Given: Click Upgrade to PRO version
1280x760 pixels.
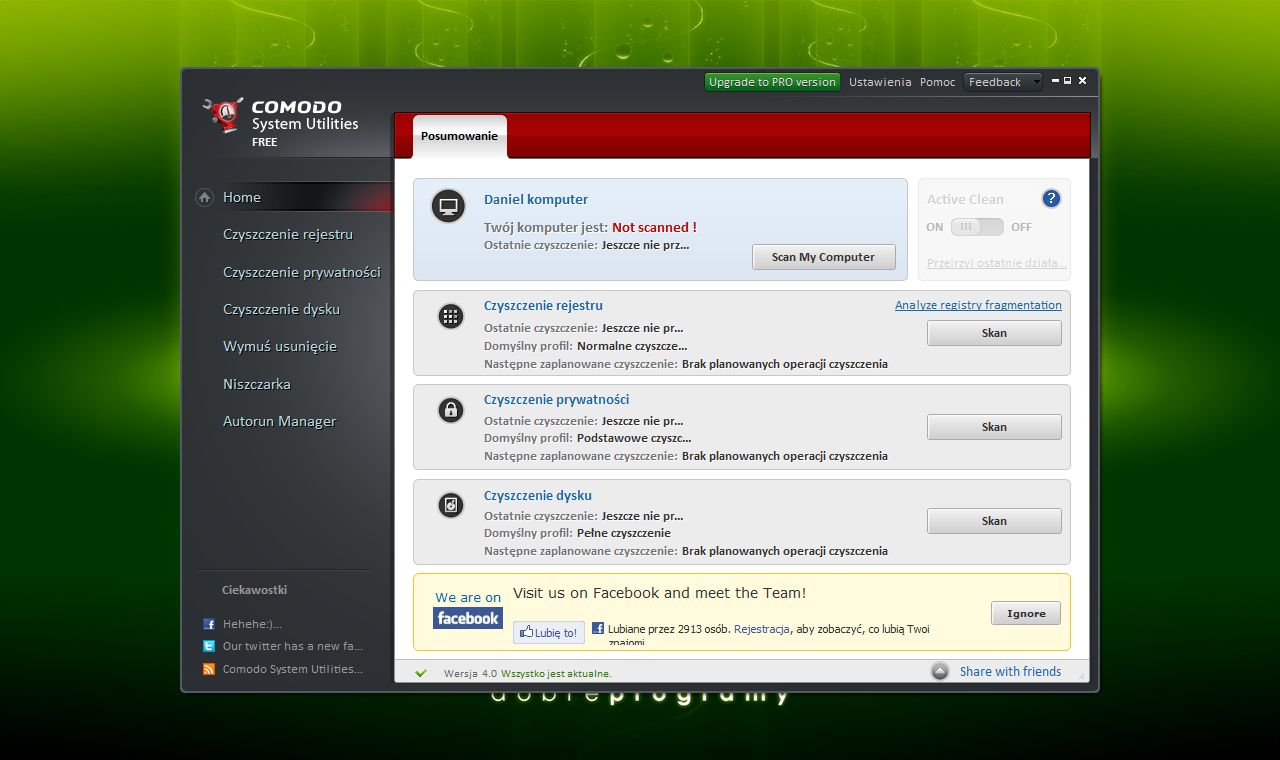Looking at the screenshot, I should pos(772,82).
